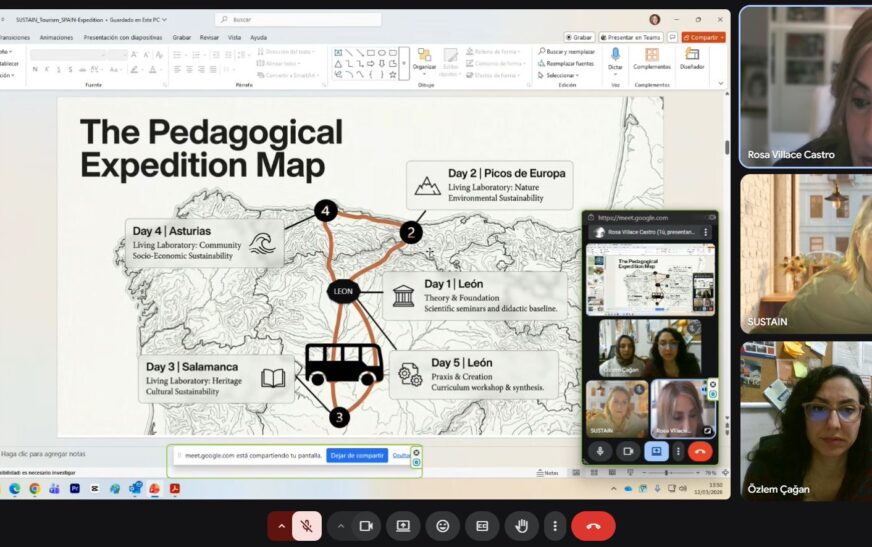Switch to normal view icon in status bar
The image size is (872, 547).
pyautogui.click(x=576, y=473)
